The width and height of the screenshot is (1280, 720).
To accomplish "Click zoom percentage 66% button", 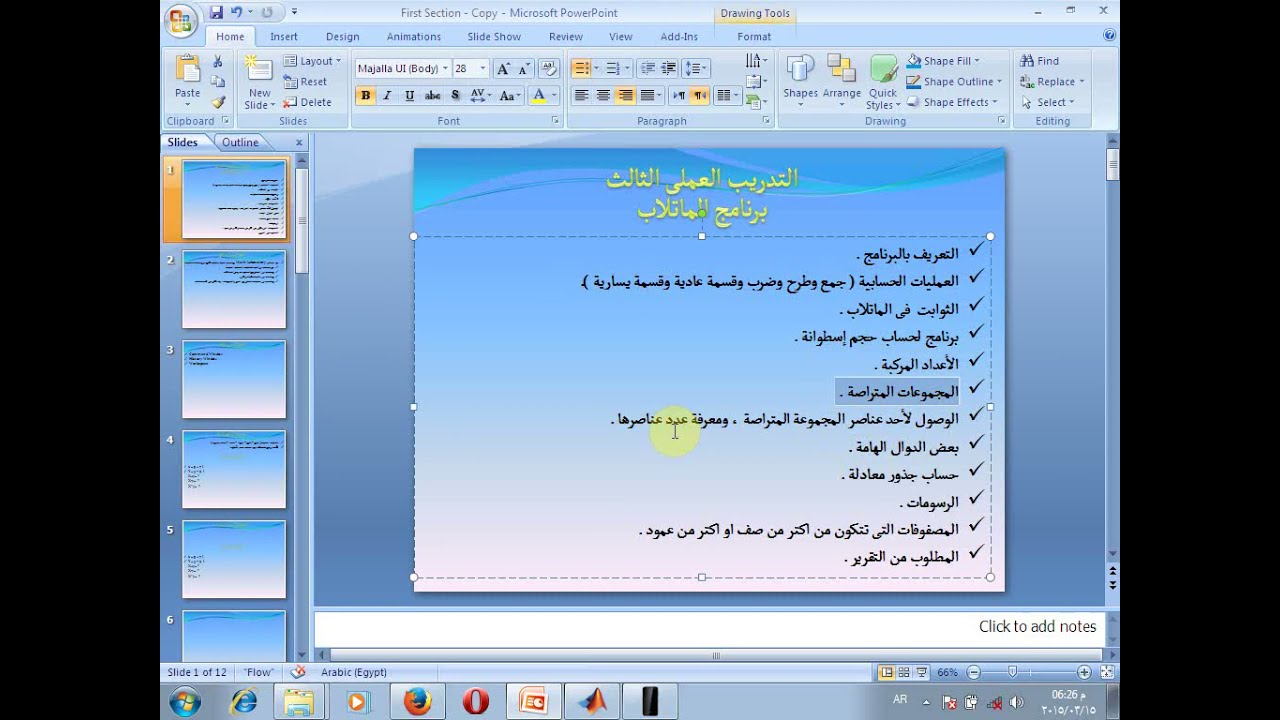I will tap(947, 673).
